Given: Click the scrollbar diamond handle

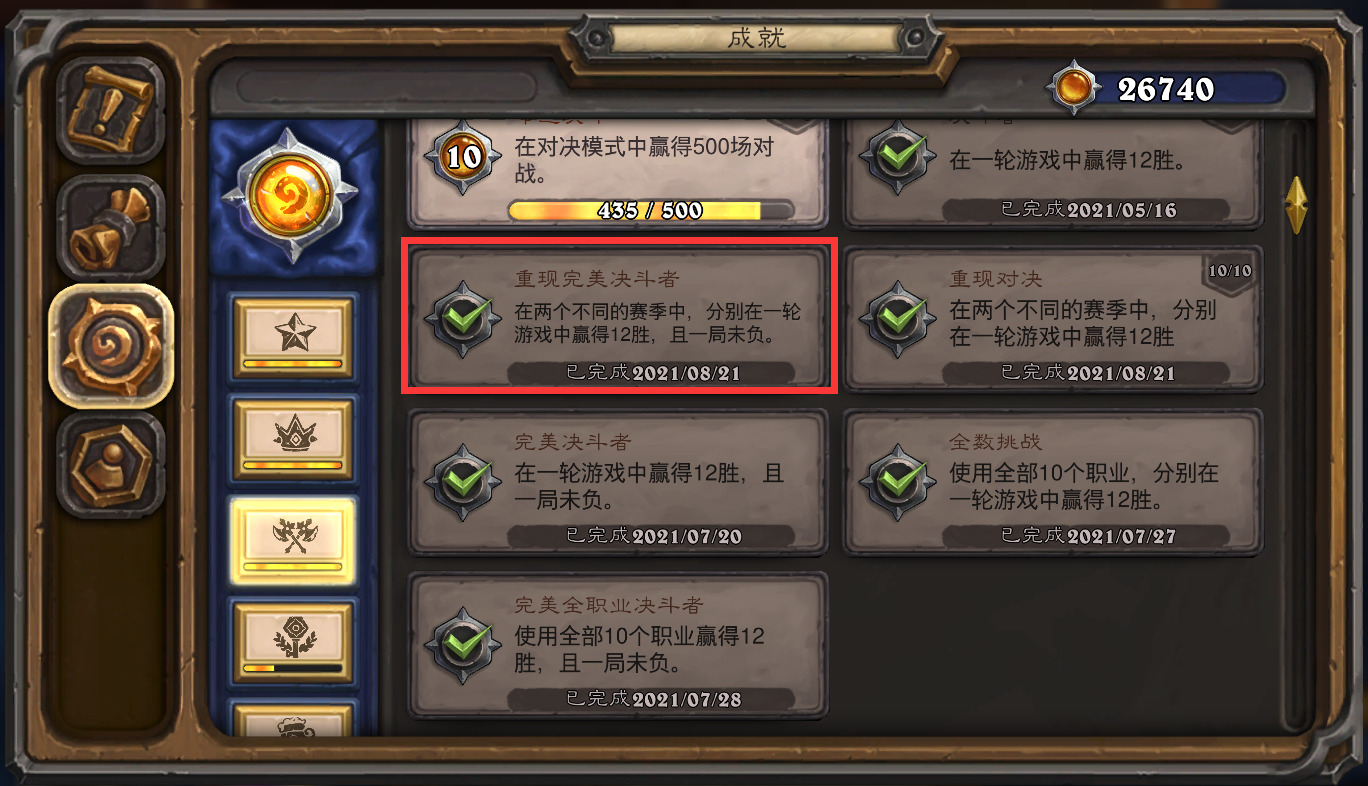Looking at the screenshot, I should point(1296,204).
